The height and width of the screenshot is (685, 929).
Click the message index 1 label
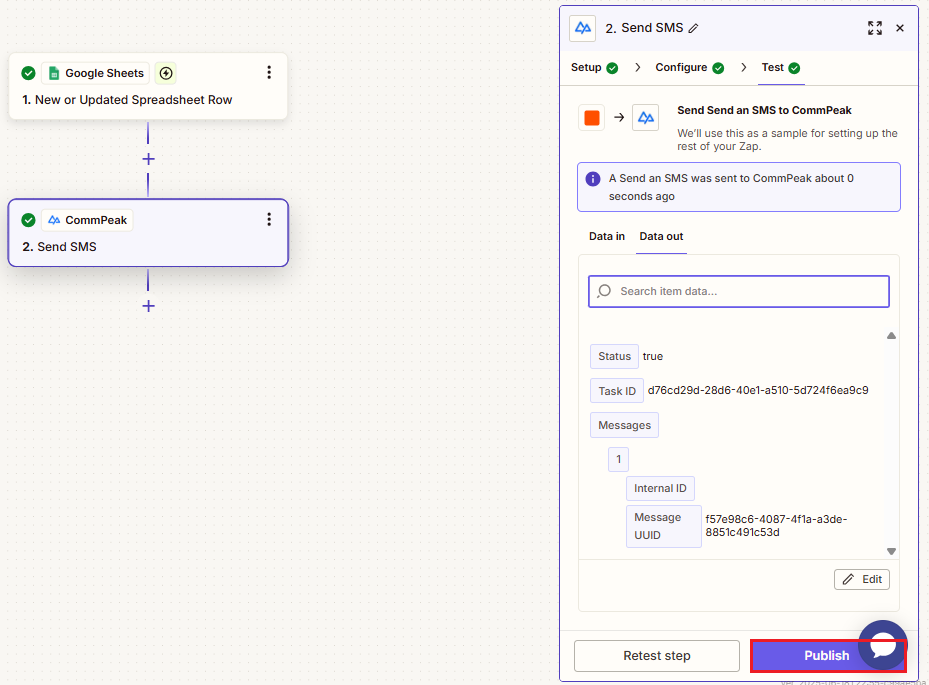[619, 459]
